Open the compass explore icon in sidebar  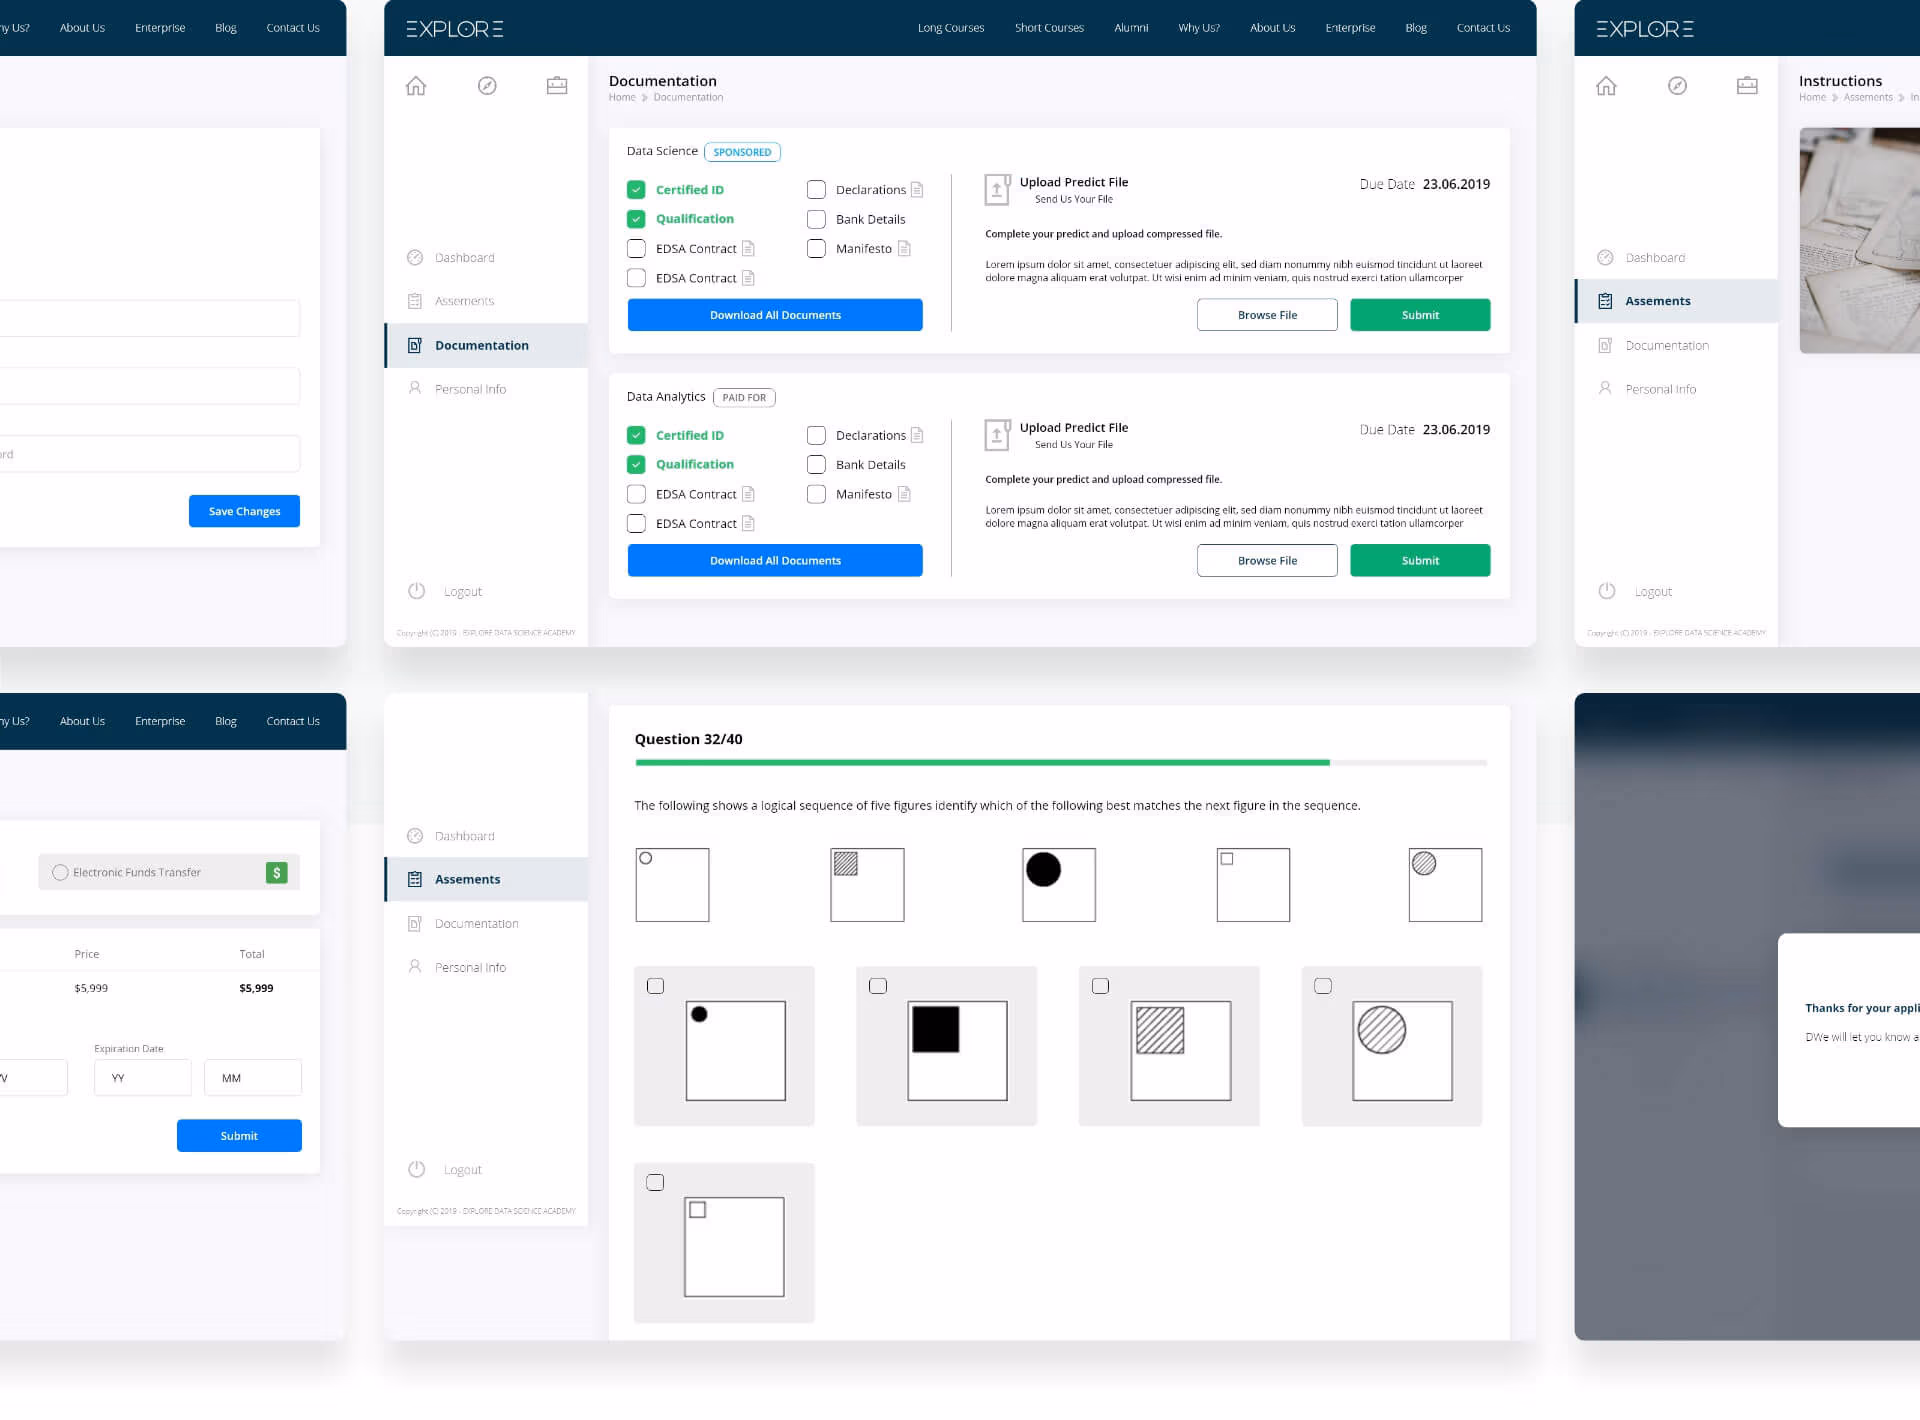487,86
